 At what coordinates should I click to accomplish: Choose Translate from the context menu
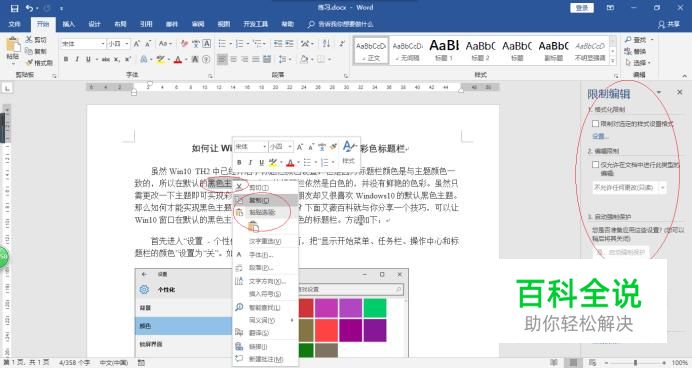266,333
